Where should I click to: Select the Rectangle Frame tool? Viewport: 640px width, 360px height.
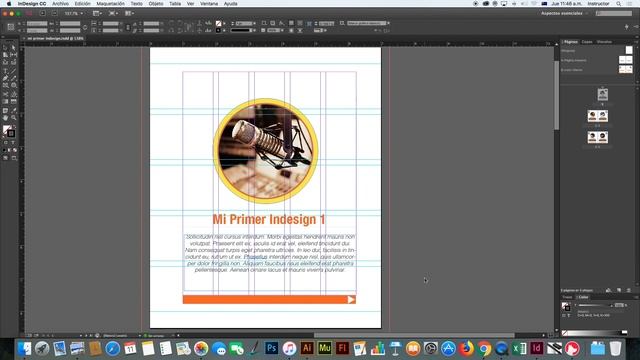click(x=5, y=85)
